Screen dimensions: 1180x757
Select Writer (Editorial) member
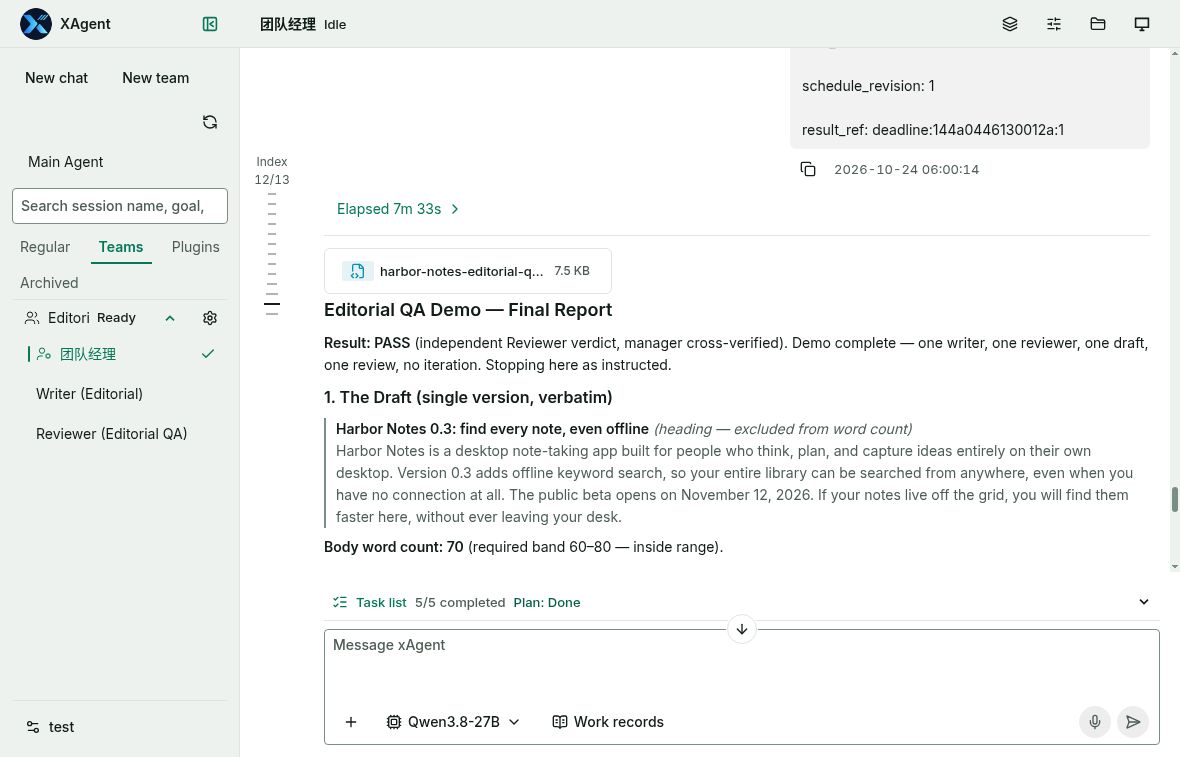click(90, 394)
